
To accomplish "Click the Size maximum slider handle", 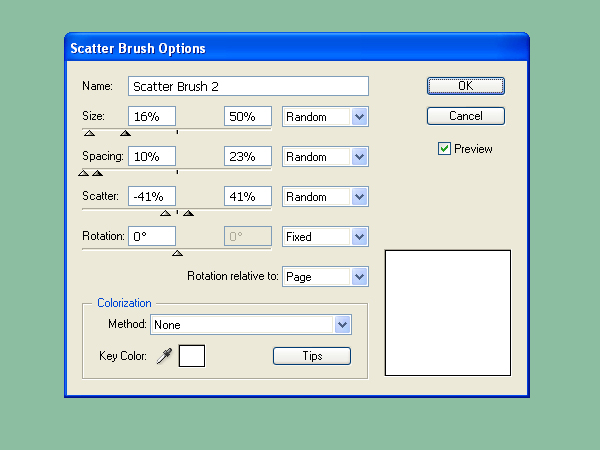I will pos(125,133).
